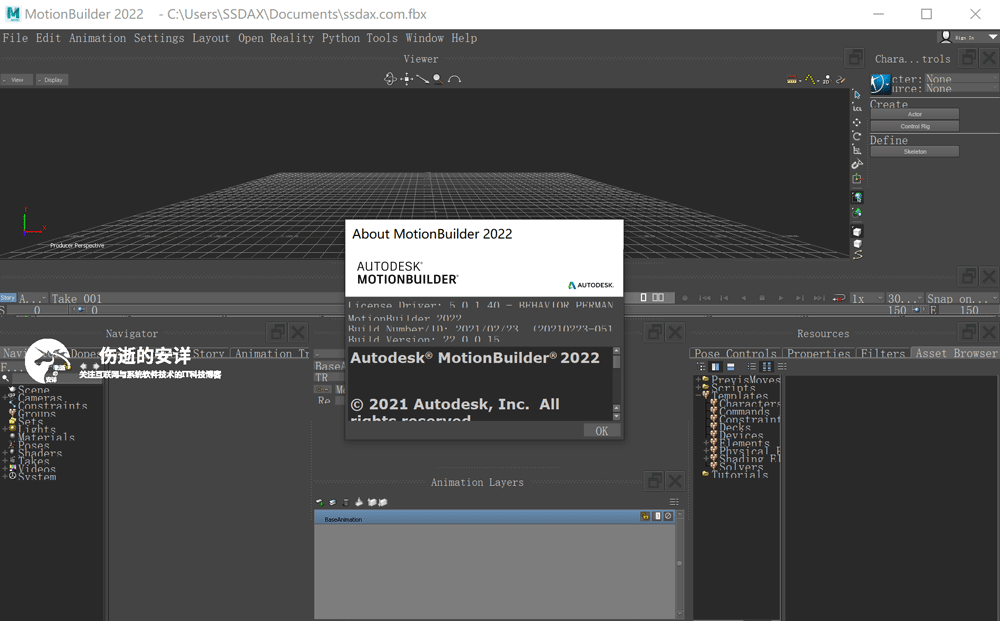The height and width of the screenshot is (621, 1000).
Task: Toggle lock on BaseAnimation layer
Action: [645, 516]
